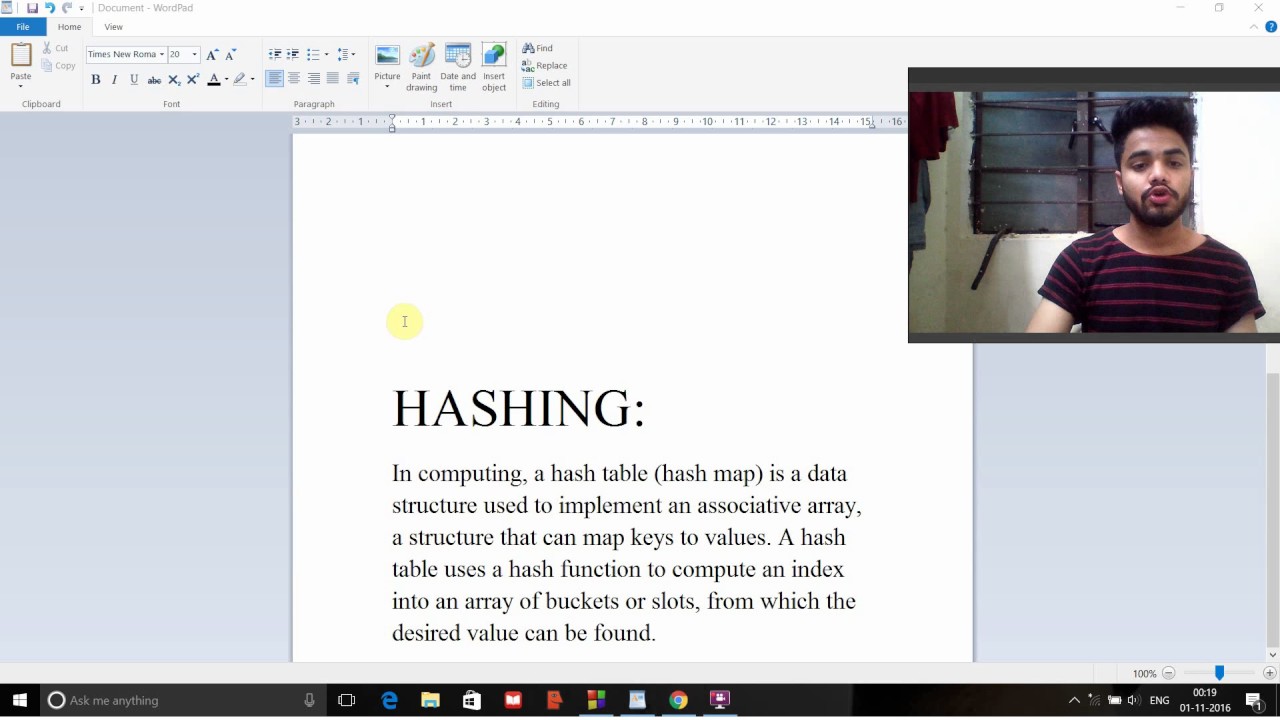Click the Find button

click(x=538, y=48)
